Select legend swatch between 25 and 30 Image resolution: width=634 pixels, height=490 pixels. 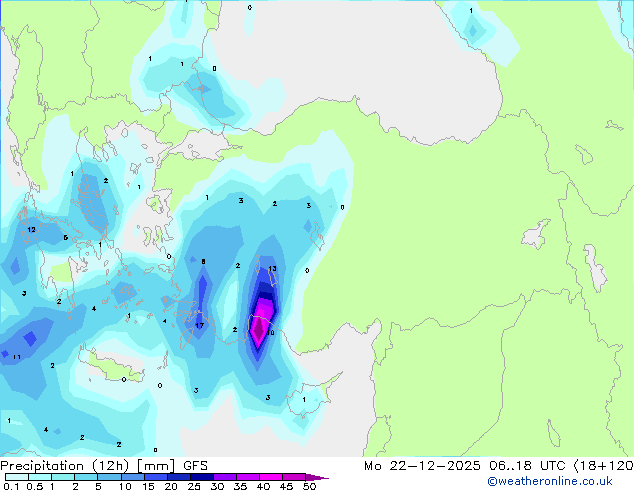[202, 477]
